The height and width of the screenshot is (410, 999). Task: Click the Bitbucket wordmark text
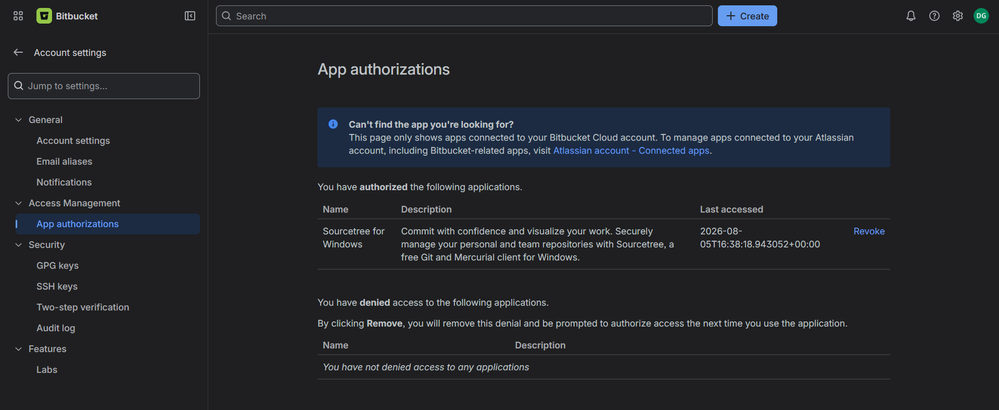(76, 16)
